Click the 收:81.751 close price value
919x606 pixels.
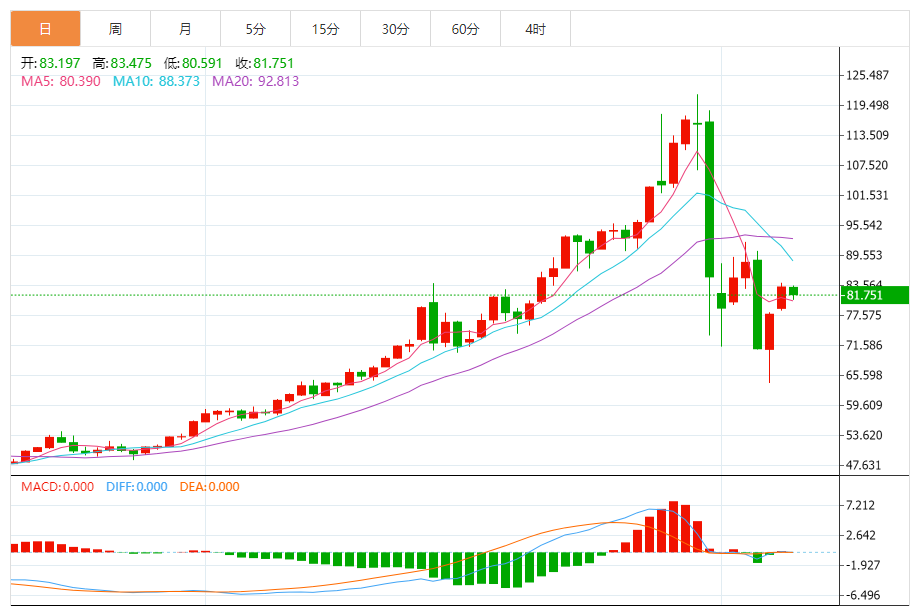(x=264, y=63)
